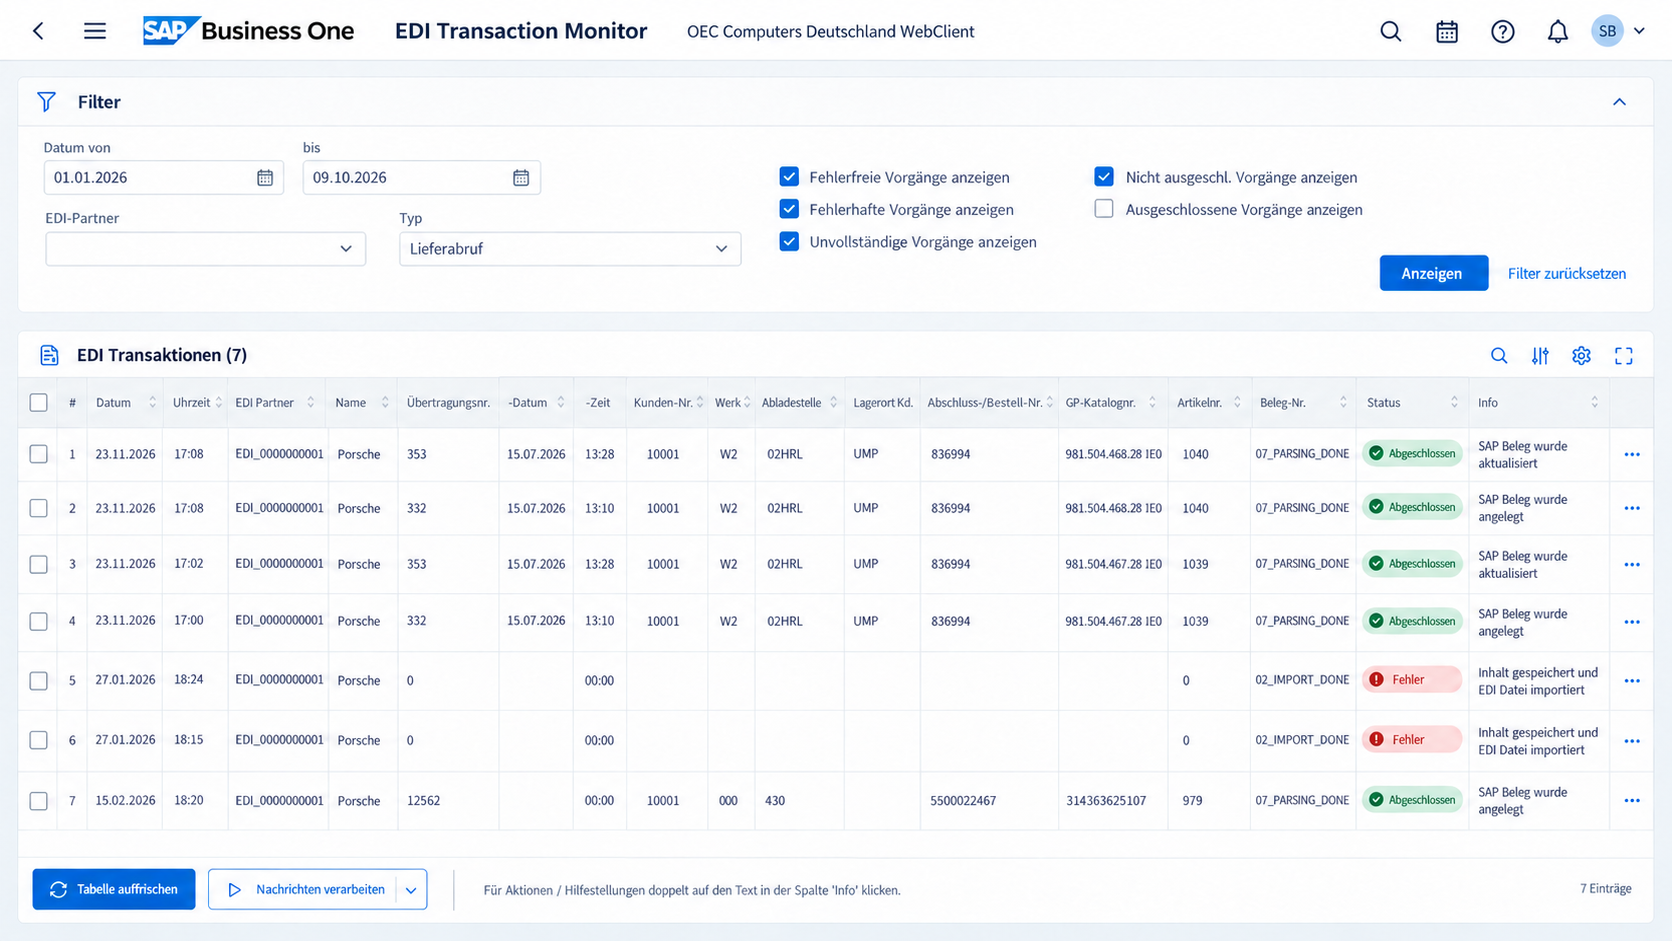Click info 'SAP Beleg wurde aktualisiert' in row 1

1523,454
